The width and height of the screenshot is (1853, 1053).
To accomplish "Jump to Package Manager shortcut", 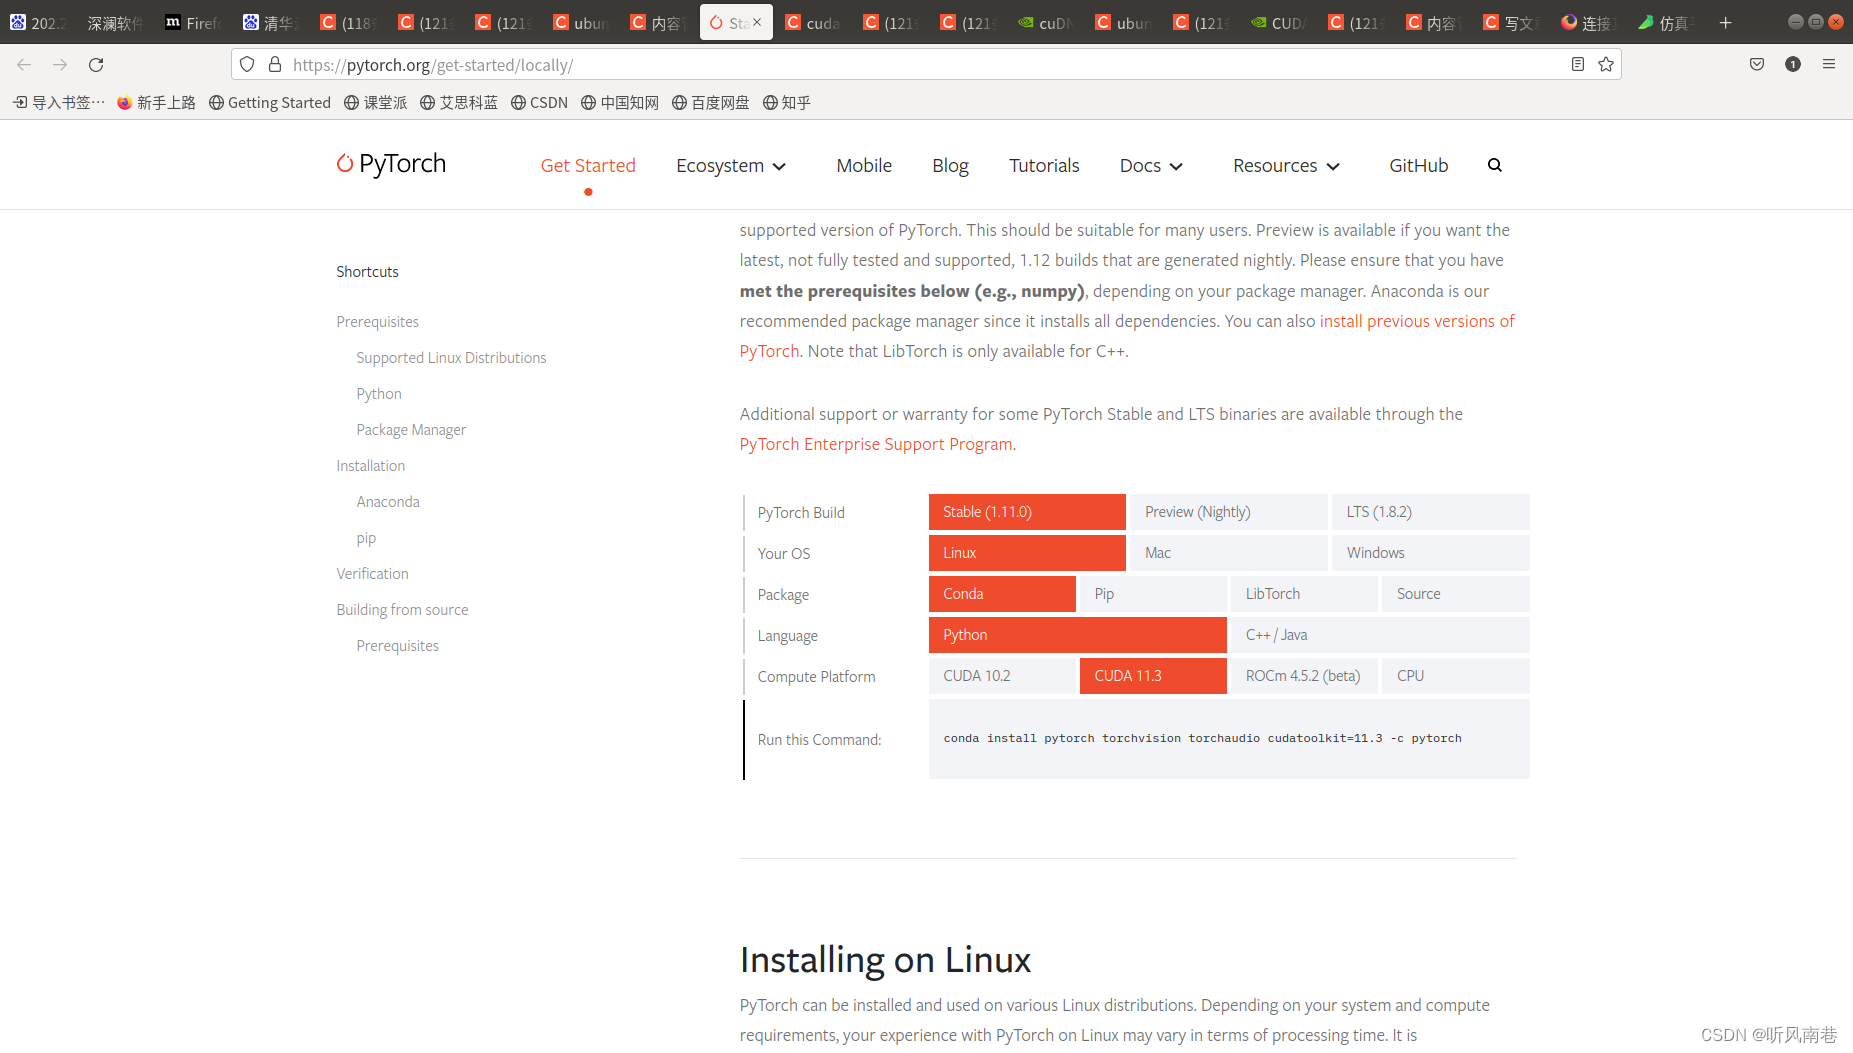I will (x=411, y=430).
